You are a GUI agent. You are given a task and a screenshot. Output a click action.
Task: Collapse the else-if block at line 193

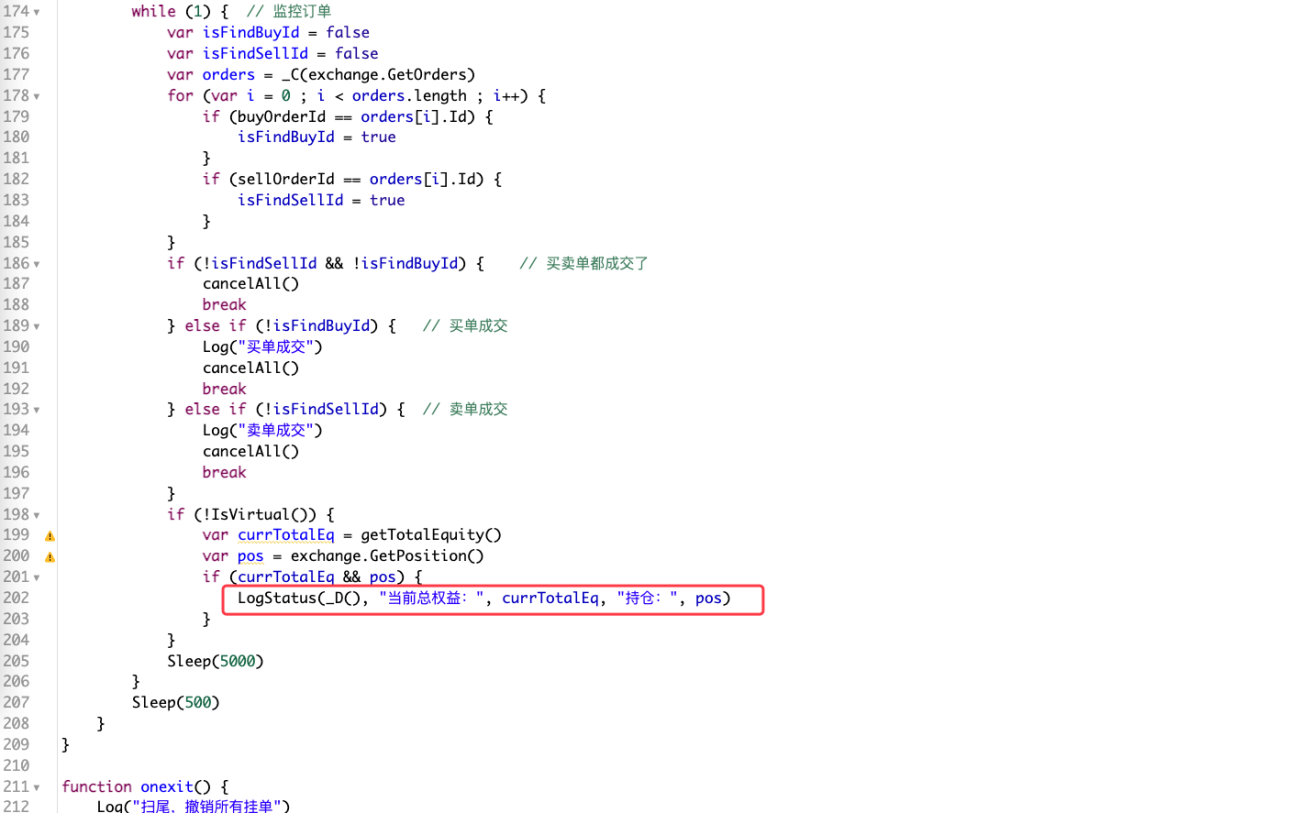point(37,409)
